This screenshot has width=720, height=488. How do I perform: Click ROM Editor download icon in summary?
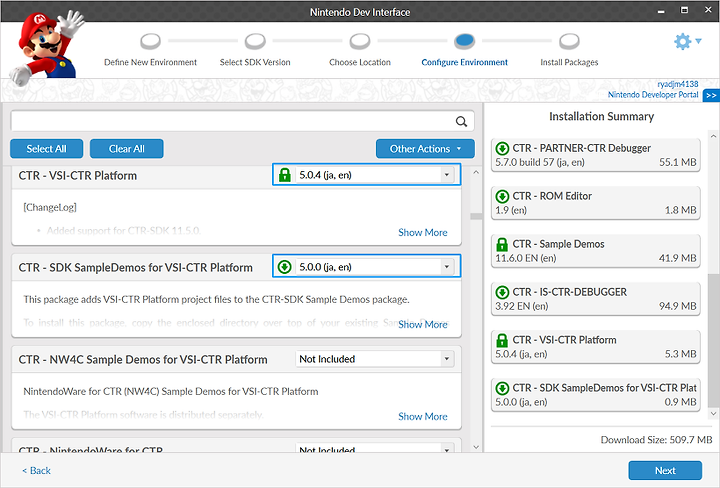point(502,196)
